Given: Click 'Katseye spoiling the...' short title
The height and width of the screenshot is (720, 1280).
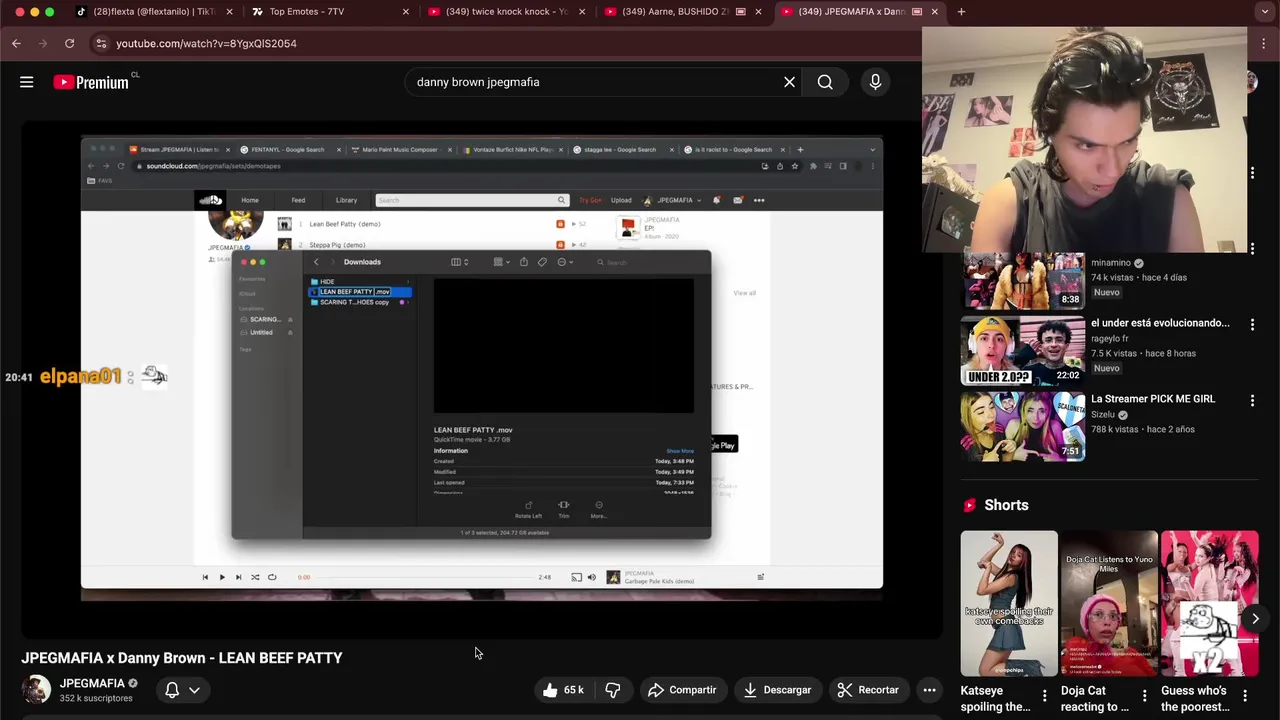Looking at the screenshot, I should (996, 698).
